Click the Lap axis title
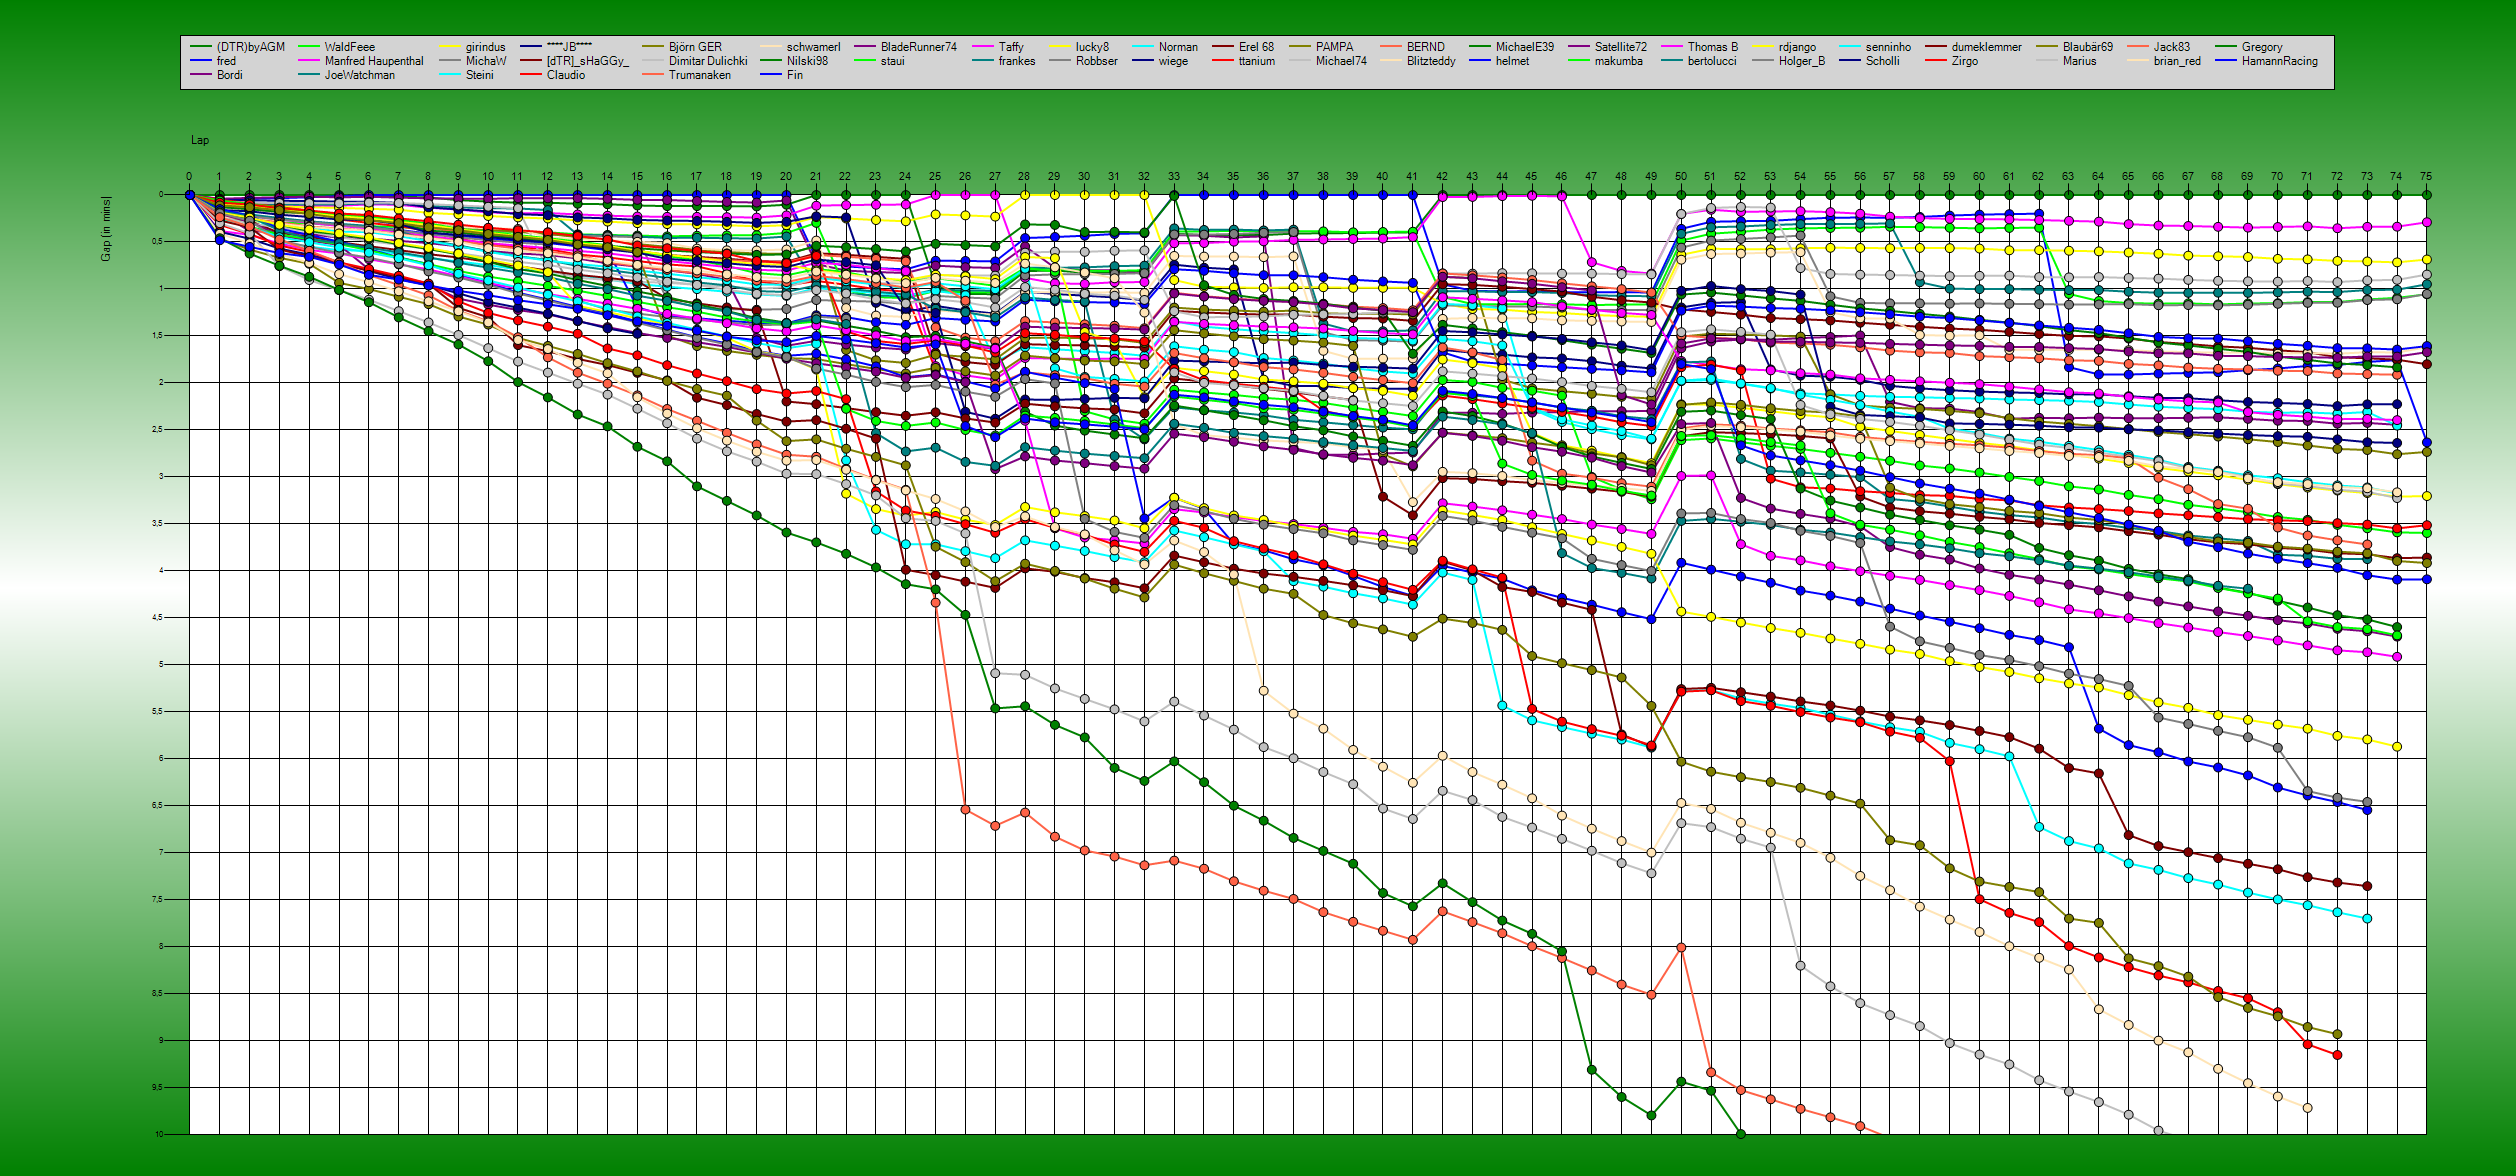2516x1176 pixels. tap(200, 140)
